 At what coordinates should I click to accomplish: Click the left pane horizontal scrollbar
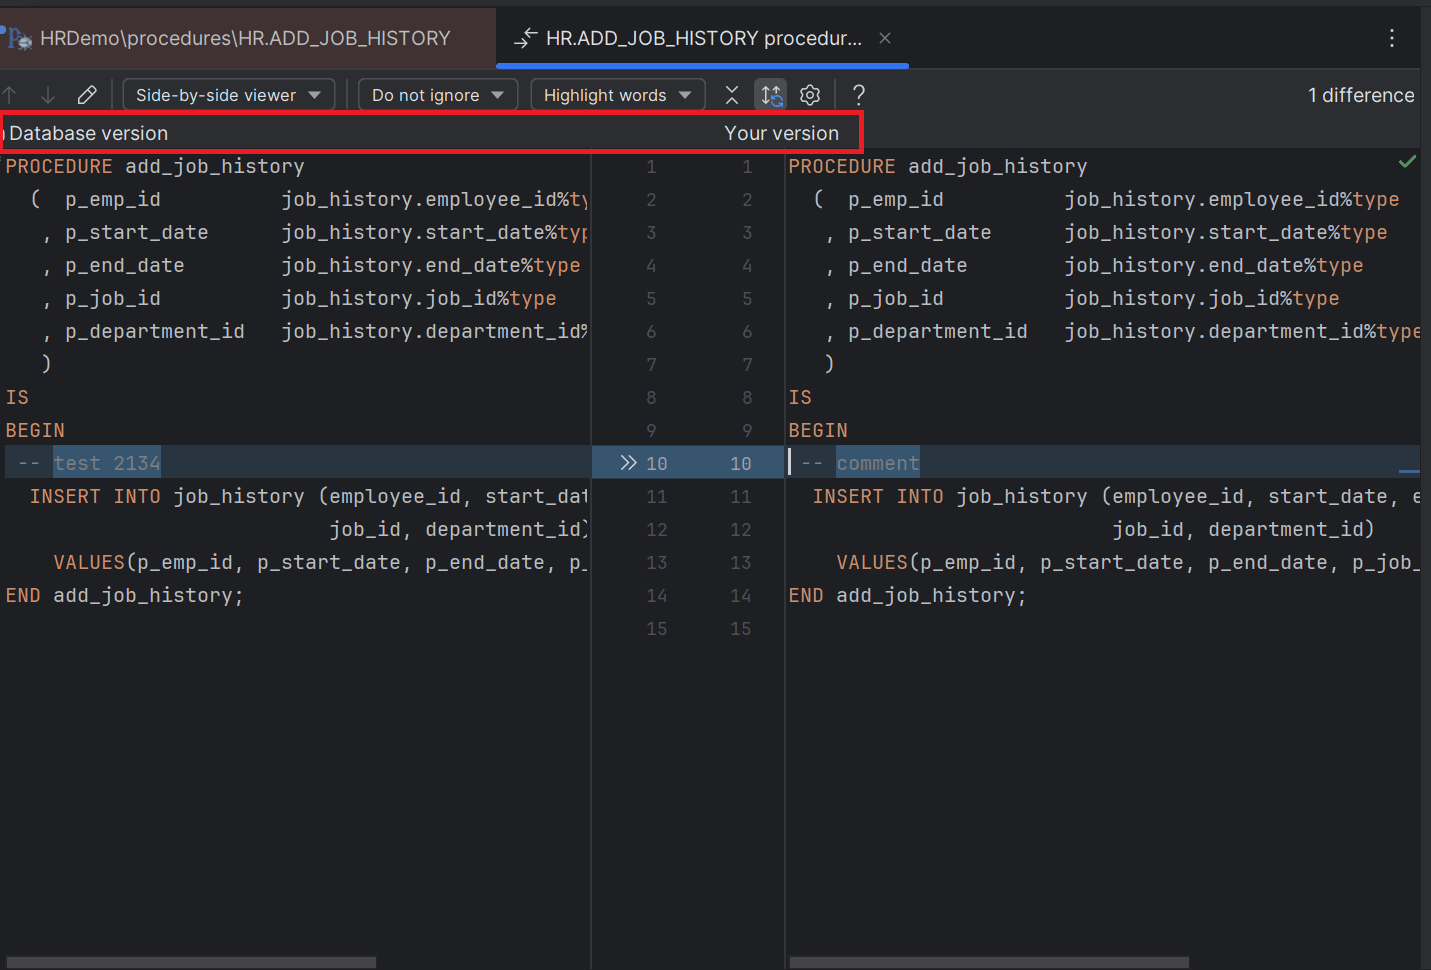(x=190, y=961)
